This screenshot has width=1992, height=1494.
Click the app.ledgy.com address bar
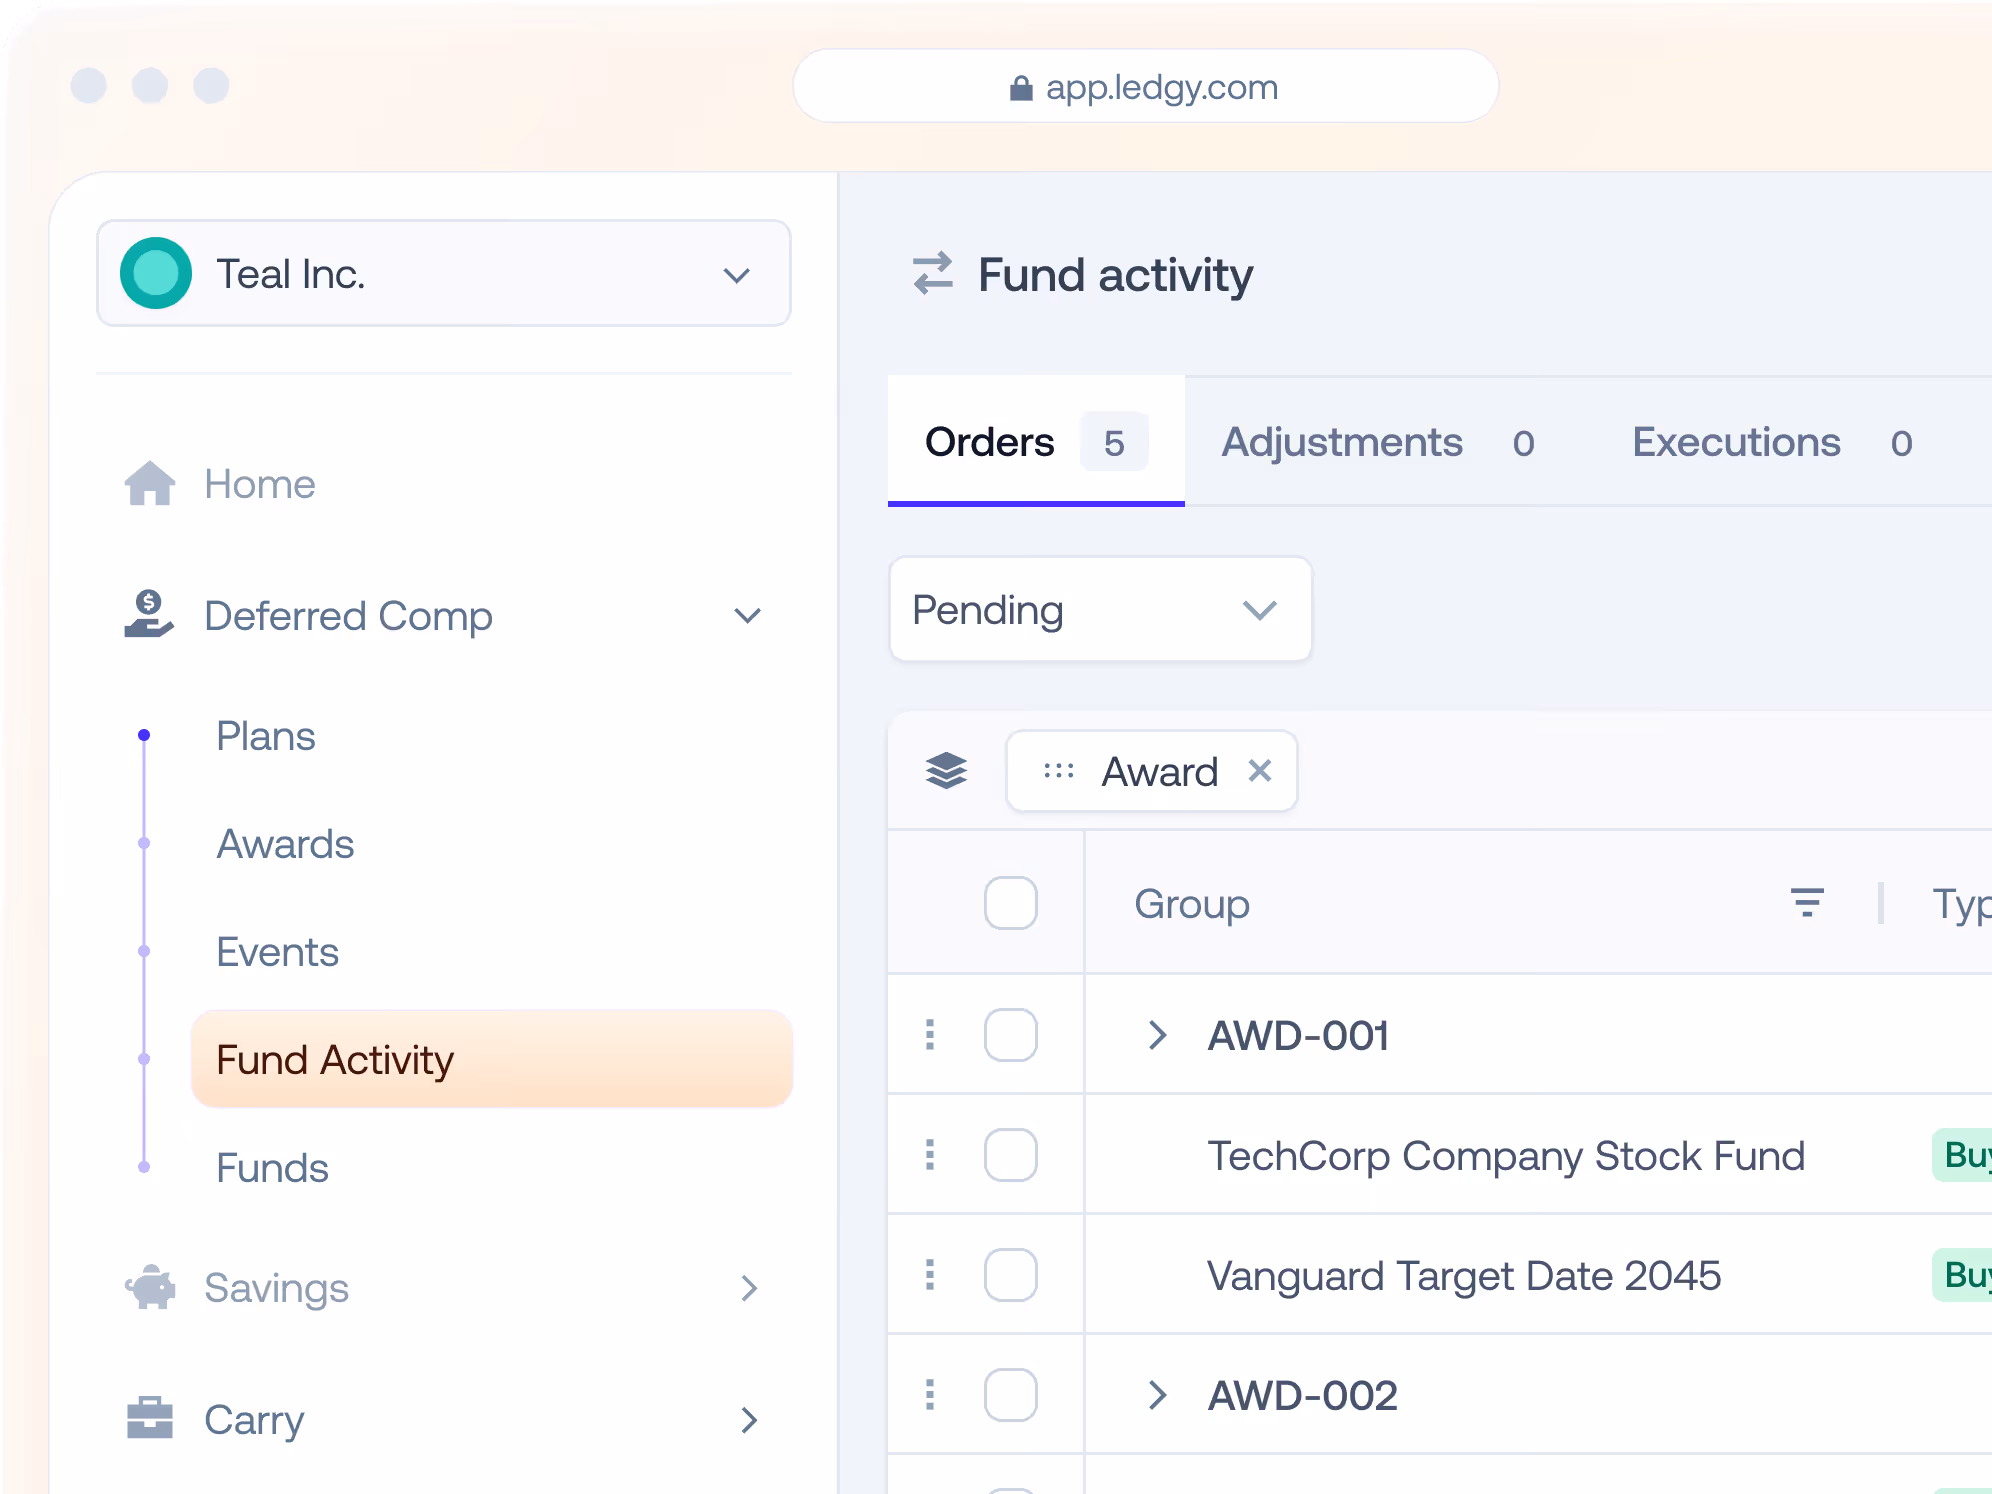pyautogui.click(x=1146, y=87)
